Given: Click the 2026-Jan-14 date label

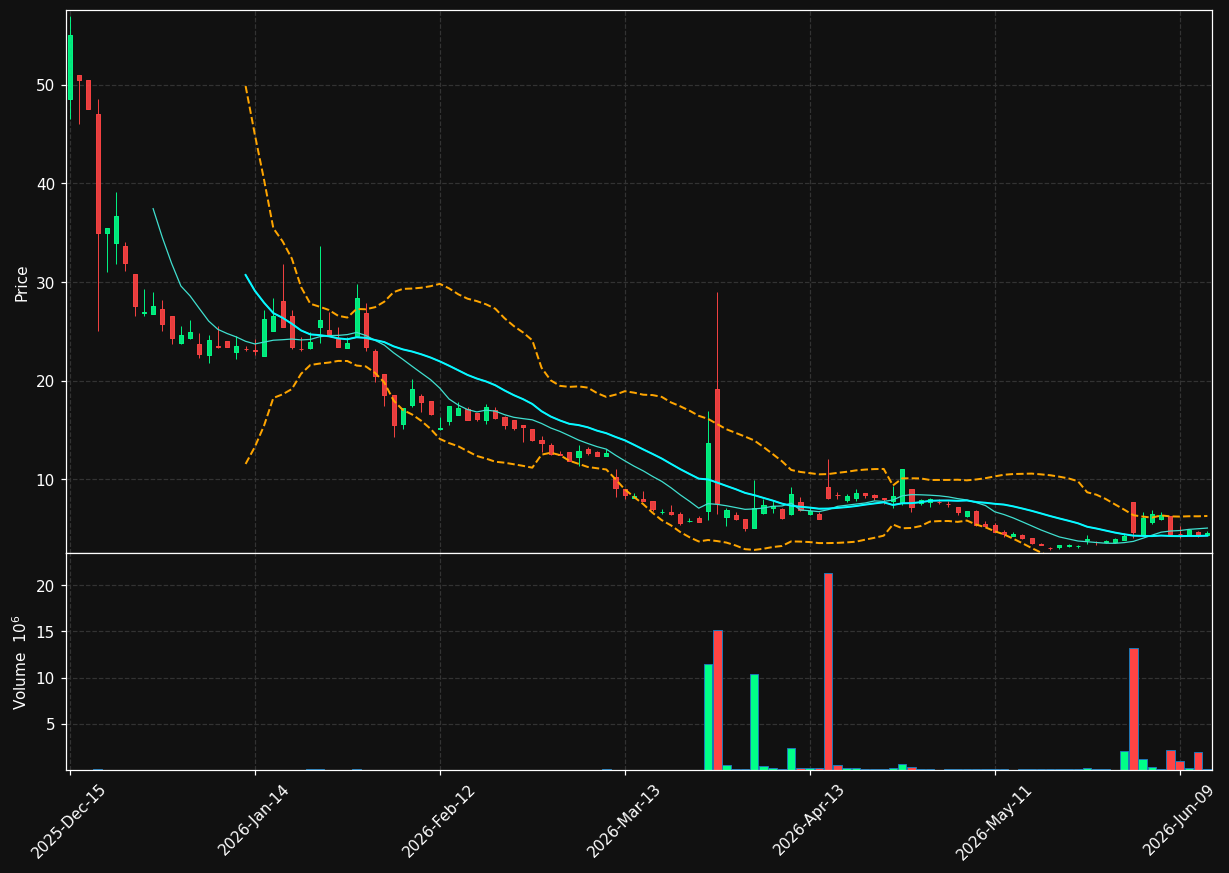Looking at the screenshot, I should tap(253, 822).
